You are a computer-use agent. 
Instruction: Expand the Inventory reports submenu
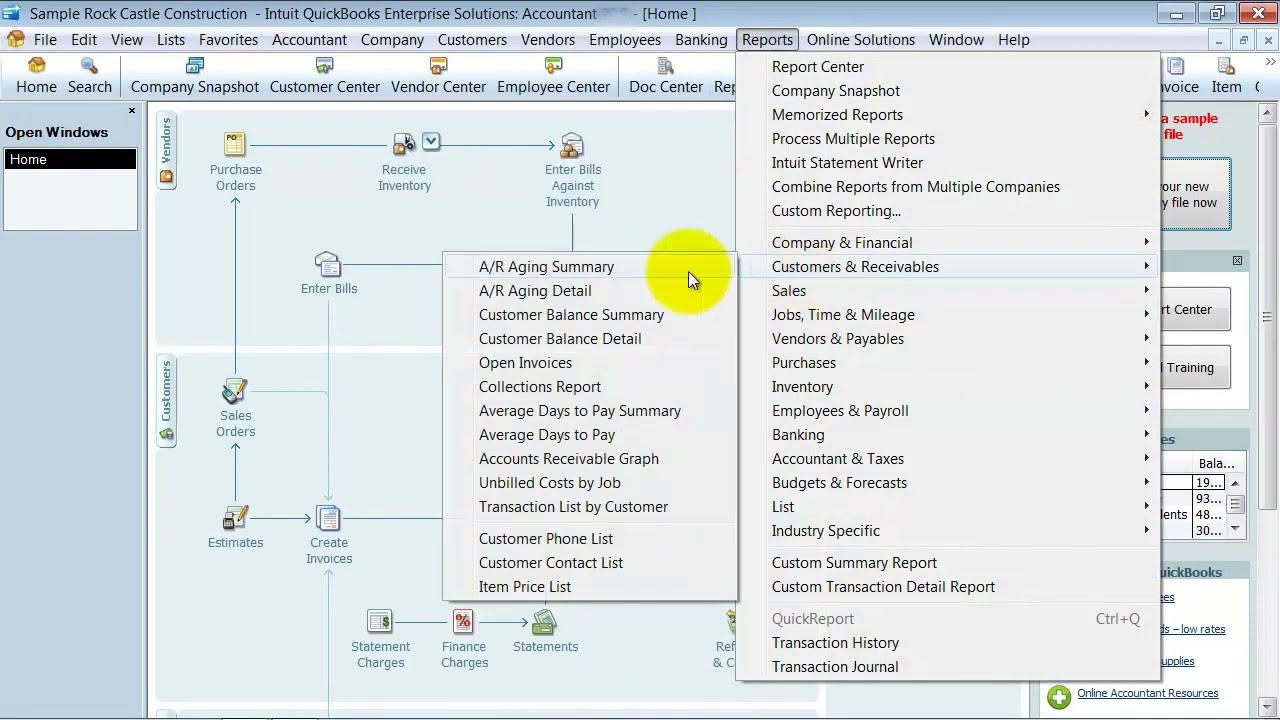pos(1147,386)
